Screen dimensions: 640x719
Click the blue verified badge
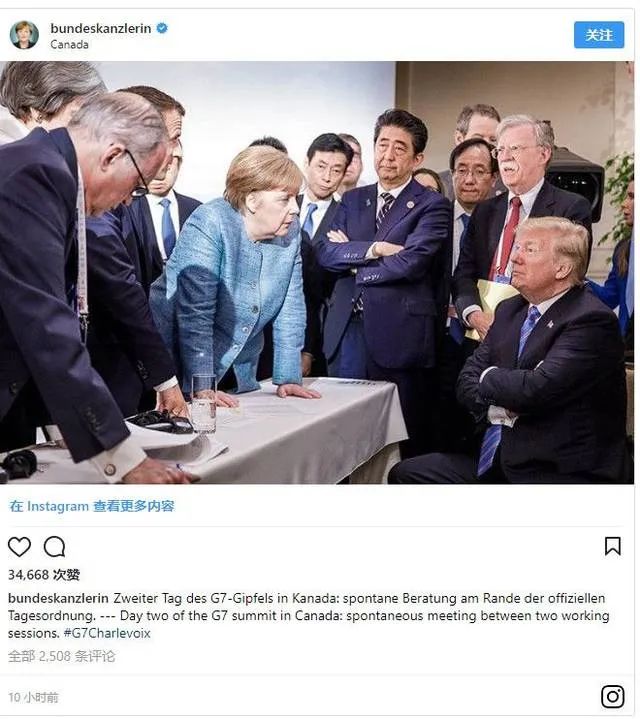pyautogui.click(x=162, y=28)
